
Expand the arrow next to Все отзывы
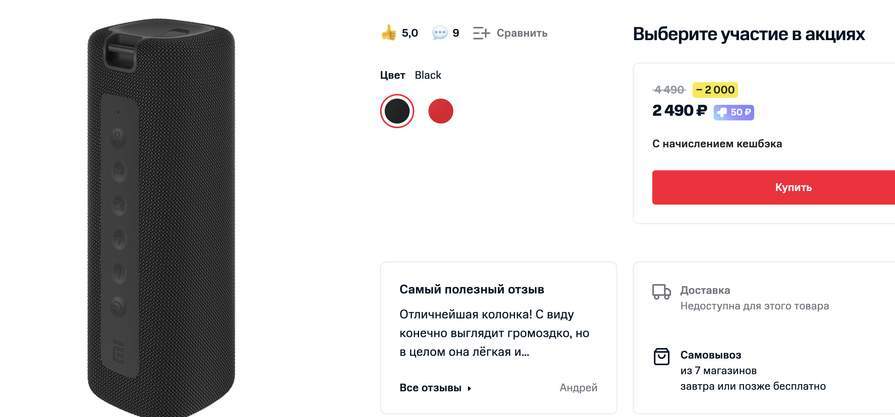click(469, 388)
